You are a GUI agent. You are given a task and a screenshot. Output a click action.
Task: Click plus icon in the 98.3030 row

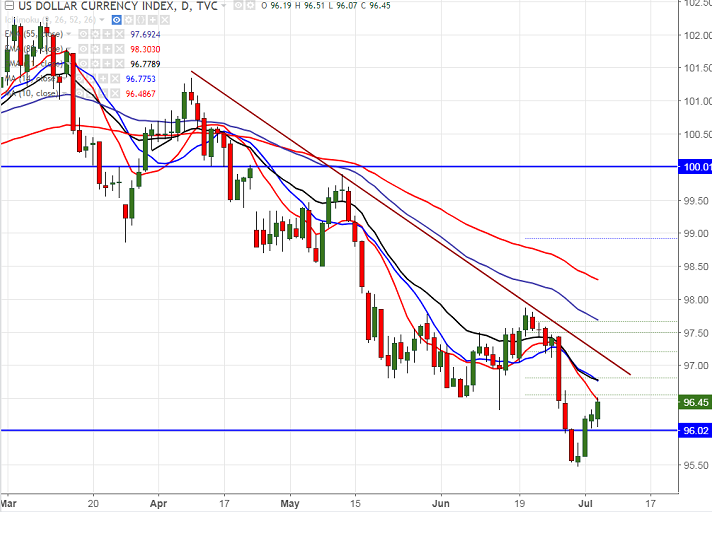[x=107, y=49]
